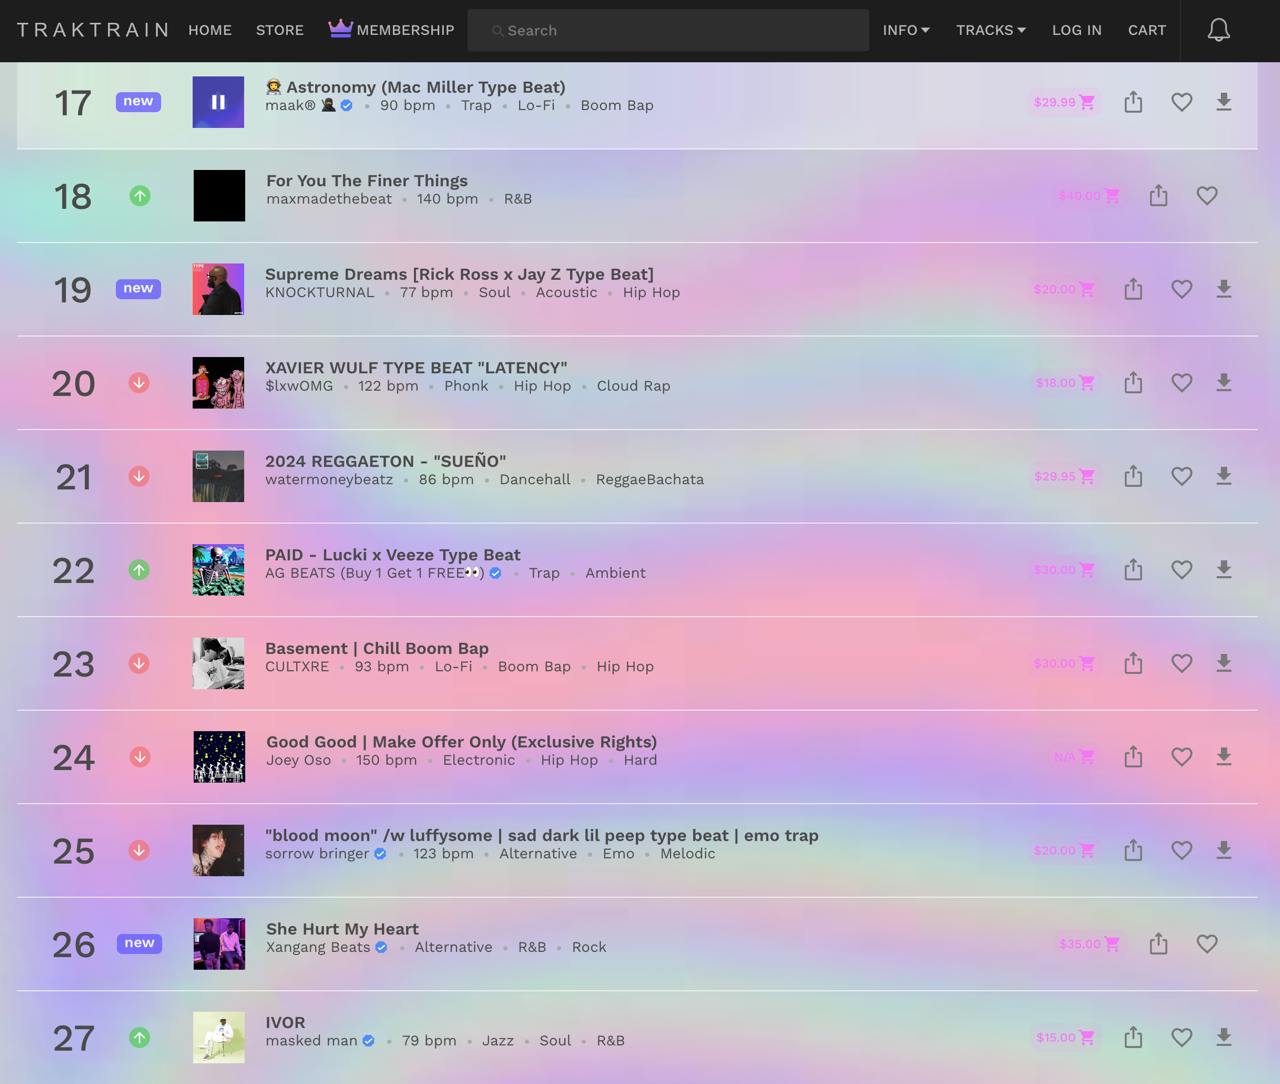Like Basement Chill Boom Bap

click(x=1181, y=663)
